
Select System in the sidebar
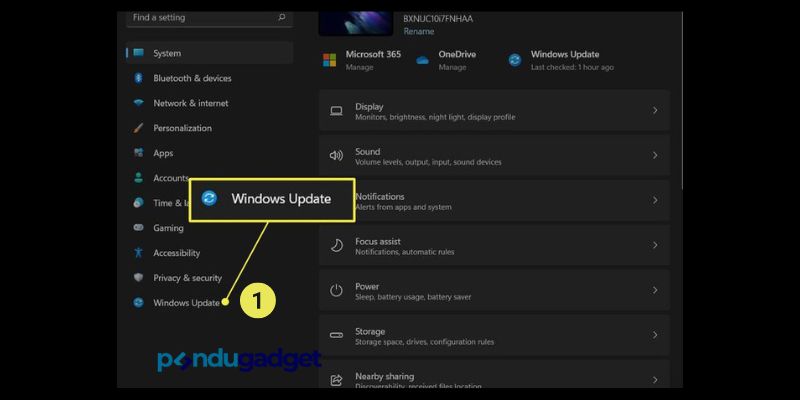tap(209, 53)
